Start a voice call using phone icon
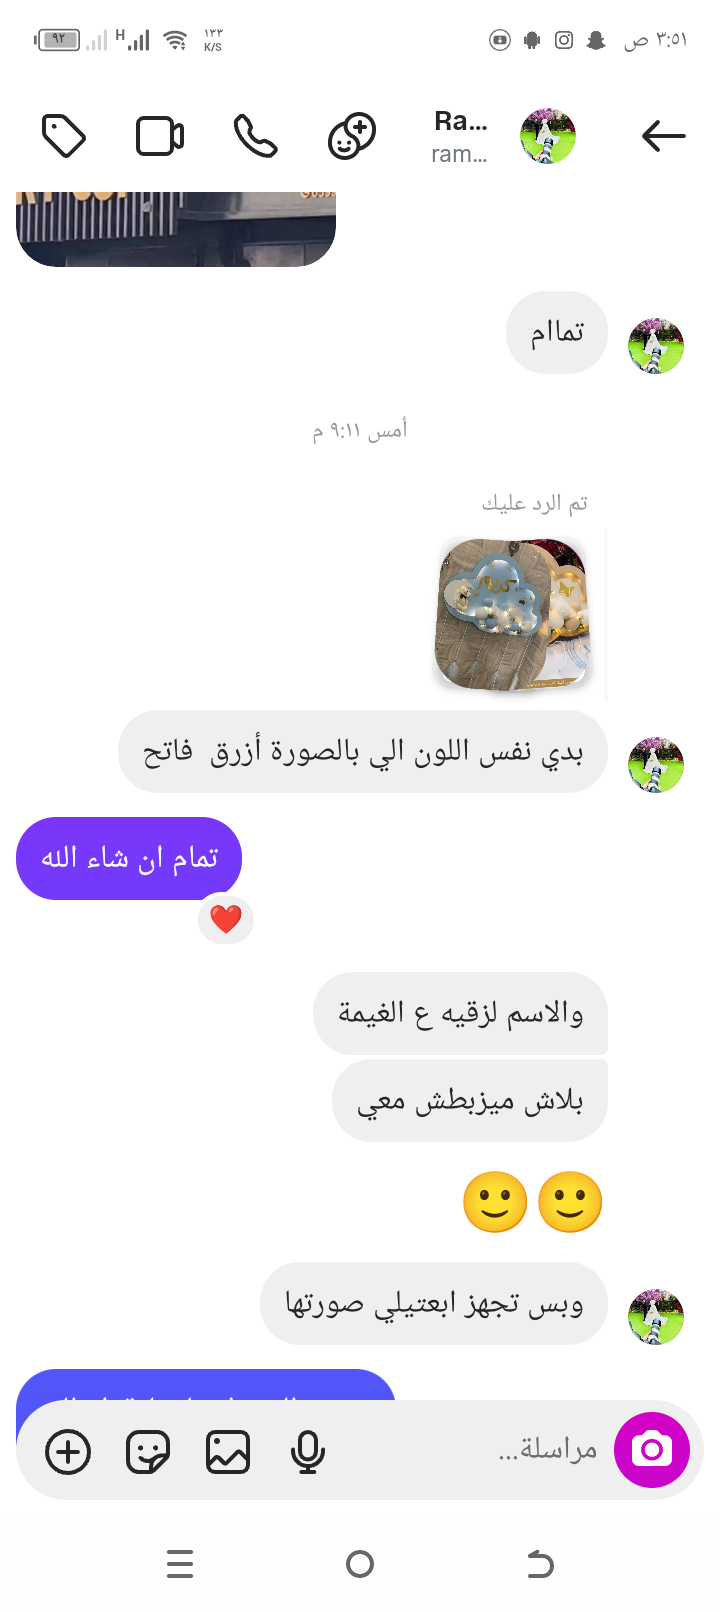 256,136
